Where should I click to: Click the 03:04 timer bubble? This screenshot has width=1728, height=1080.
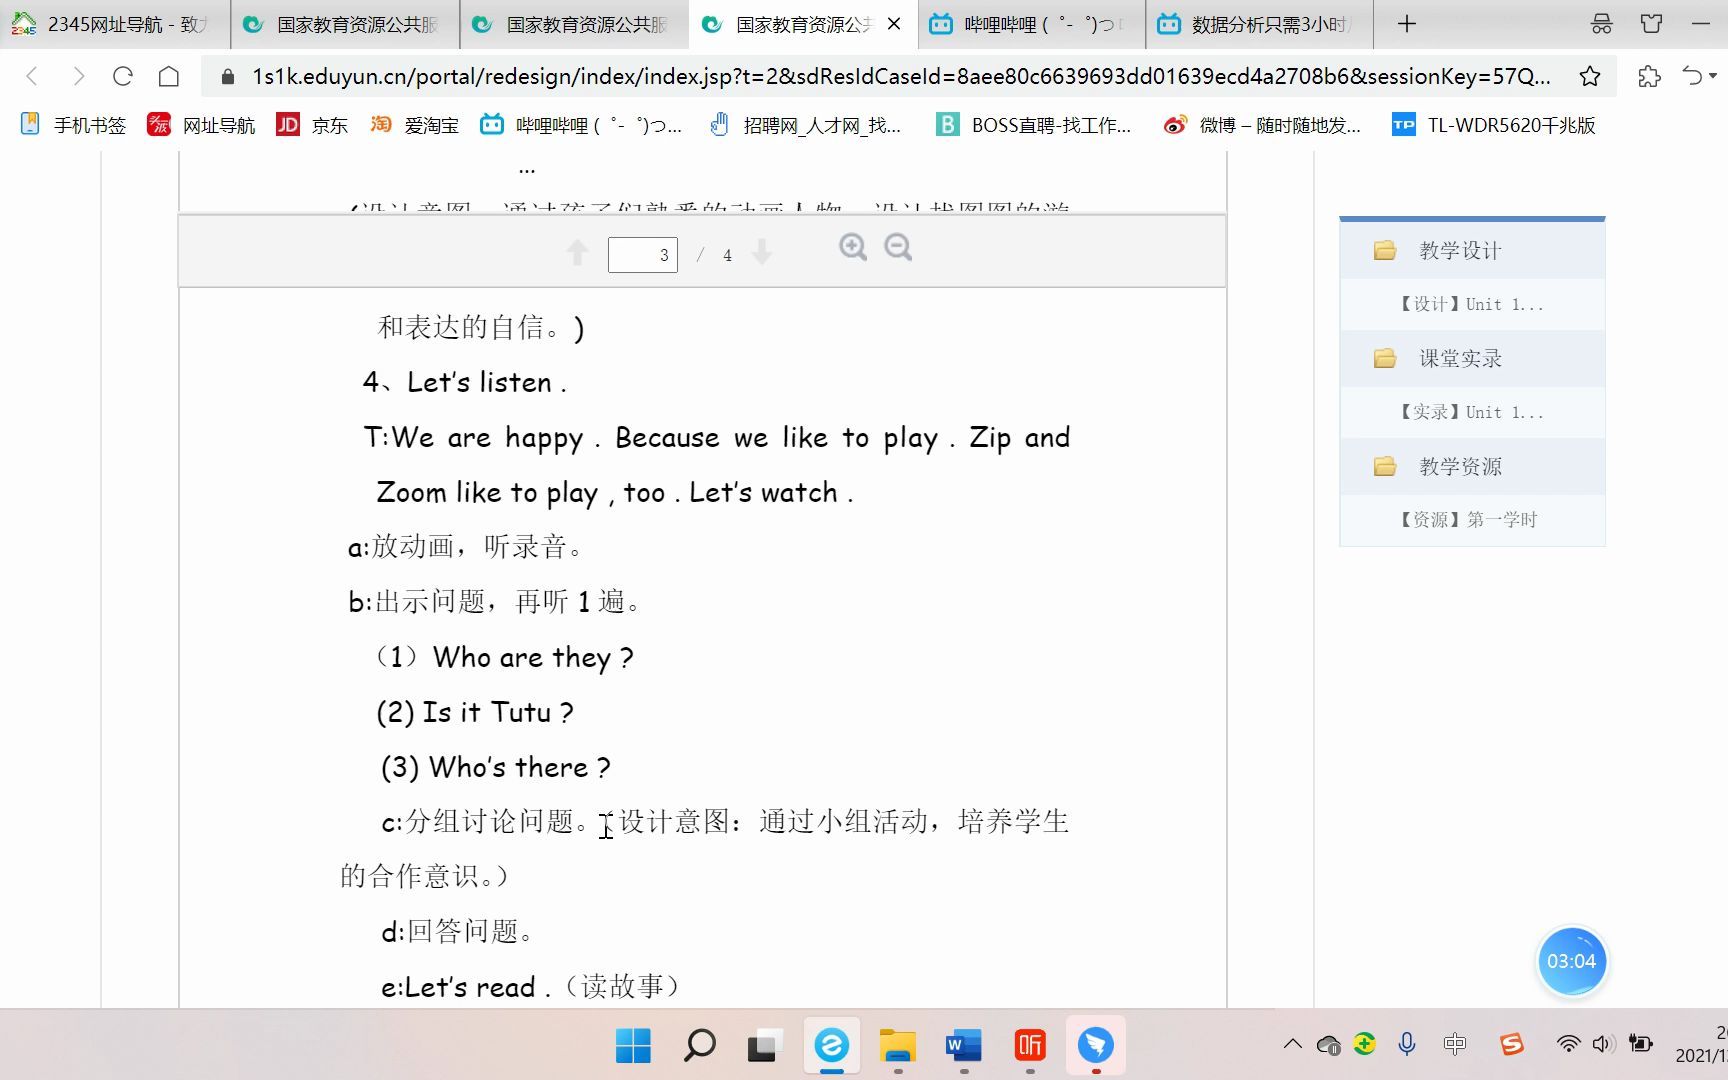[1571, 962]
